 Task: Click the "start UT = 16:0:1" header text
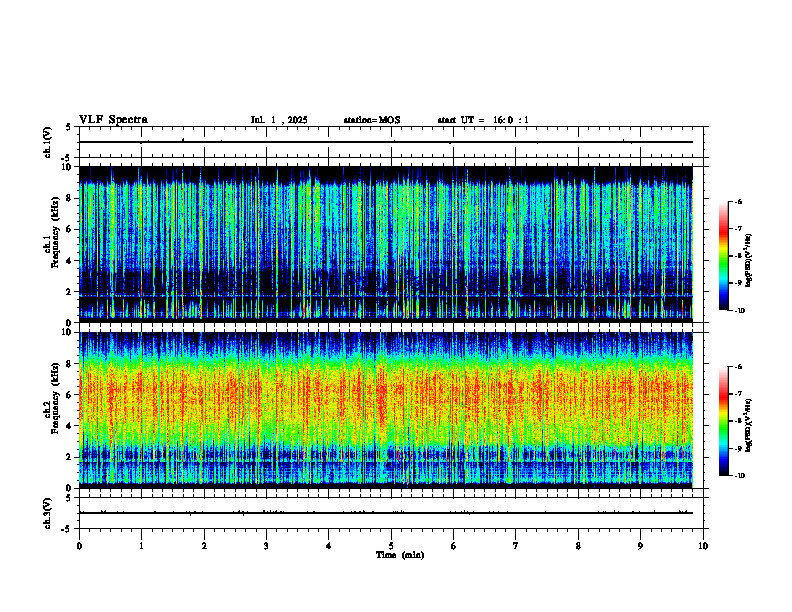(x=483, y=120)
